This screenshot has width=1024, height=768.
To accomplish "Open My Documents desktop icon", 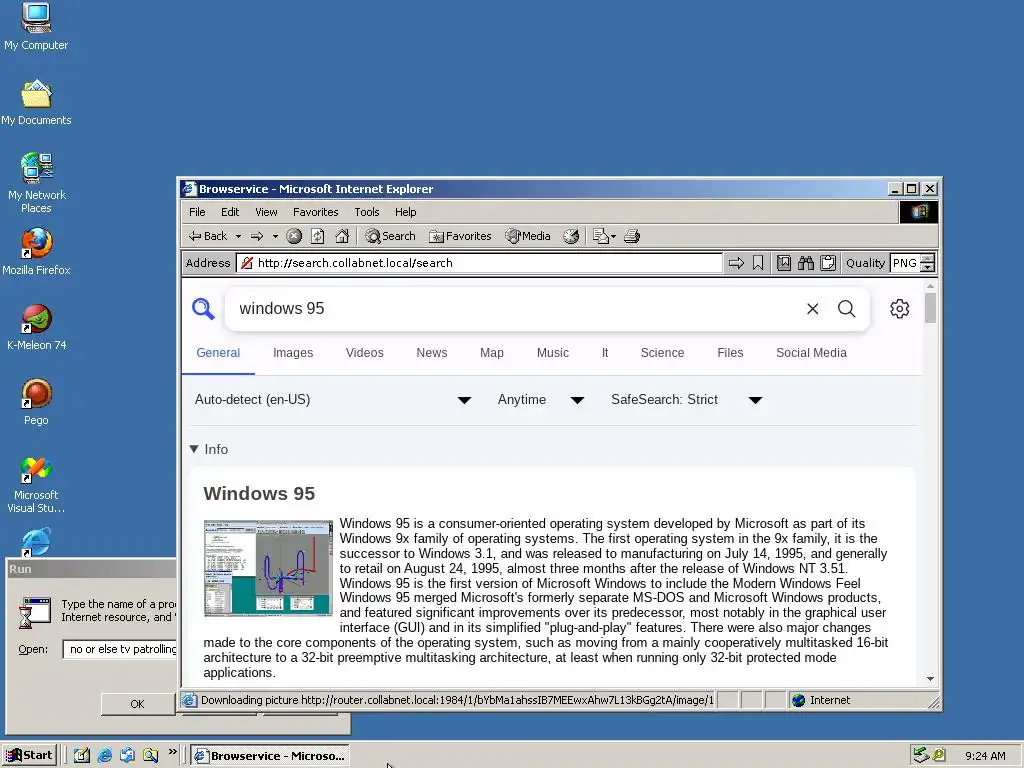I will [36, 103].
